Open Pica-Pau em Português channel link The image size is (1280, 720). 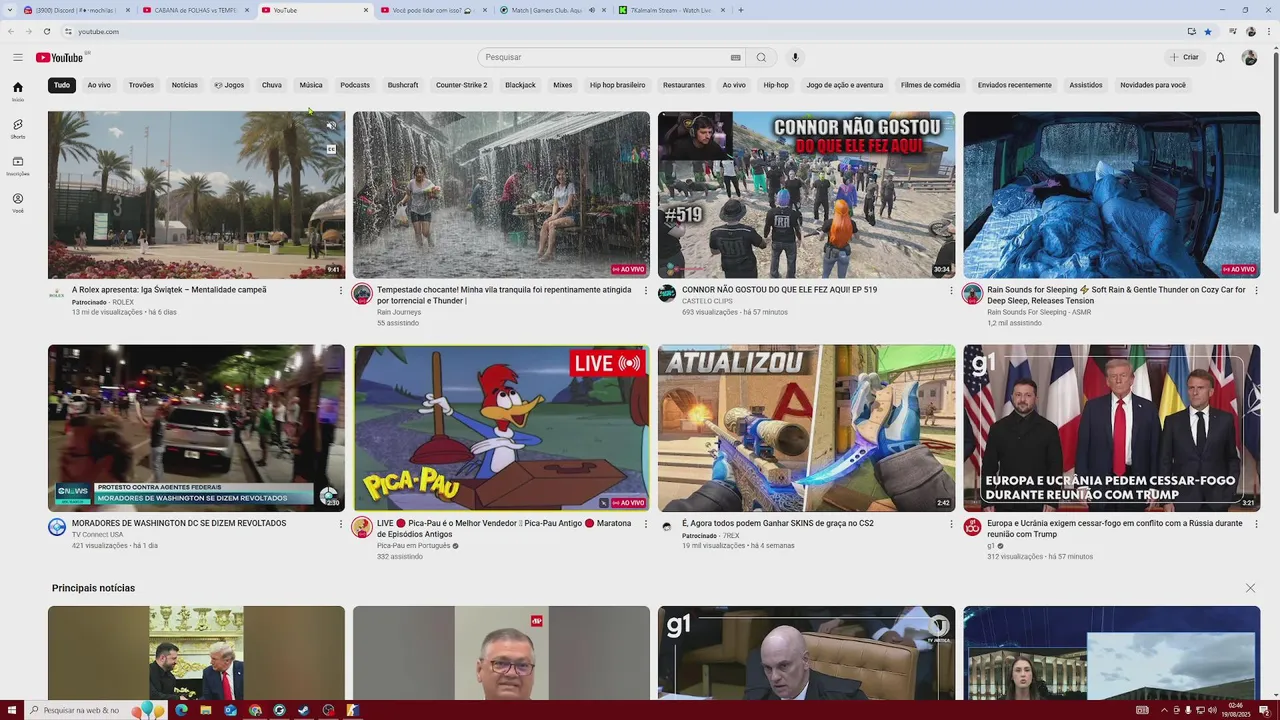(414, 546)
